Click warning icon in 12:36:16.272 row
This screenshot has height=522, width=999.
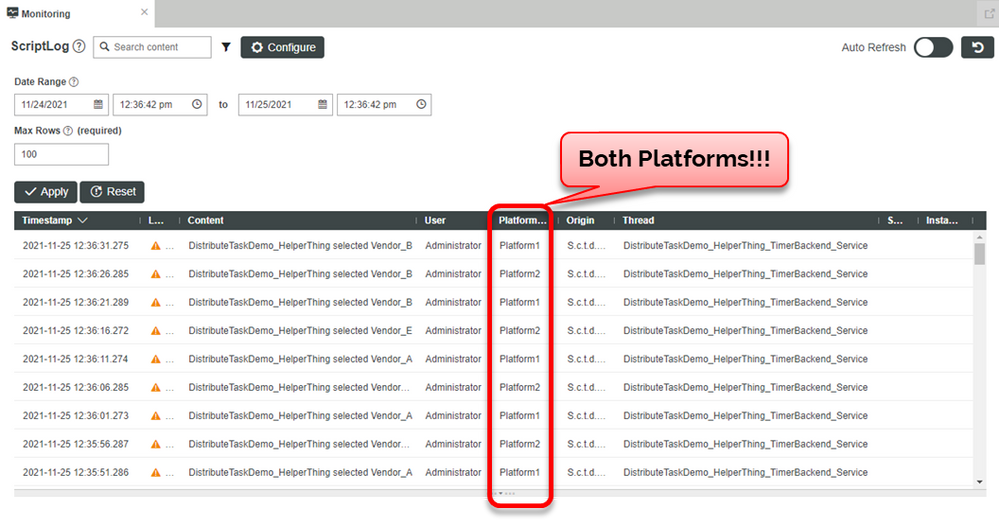click(155, 331)
